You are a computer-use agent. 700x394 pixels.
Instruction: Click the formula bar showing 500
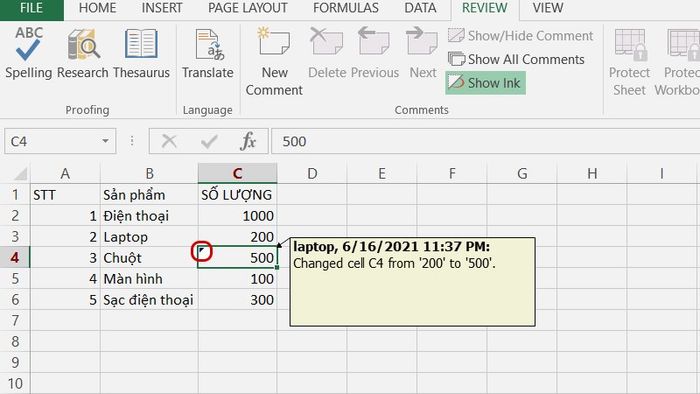coord(486,141)
